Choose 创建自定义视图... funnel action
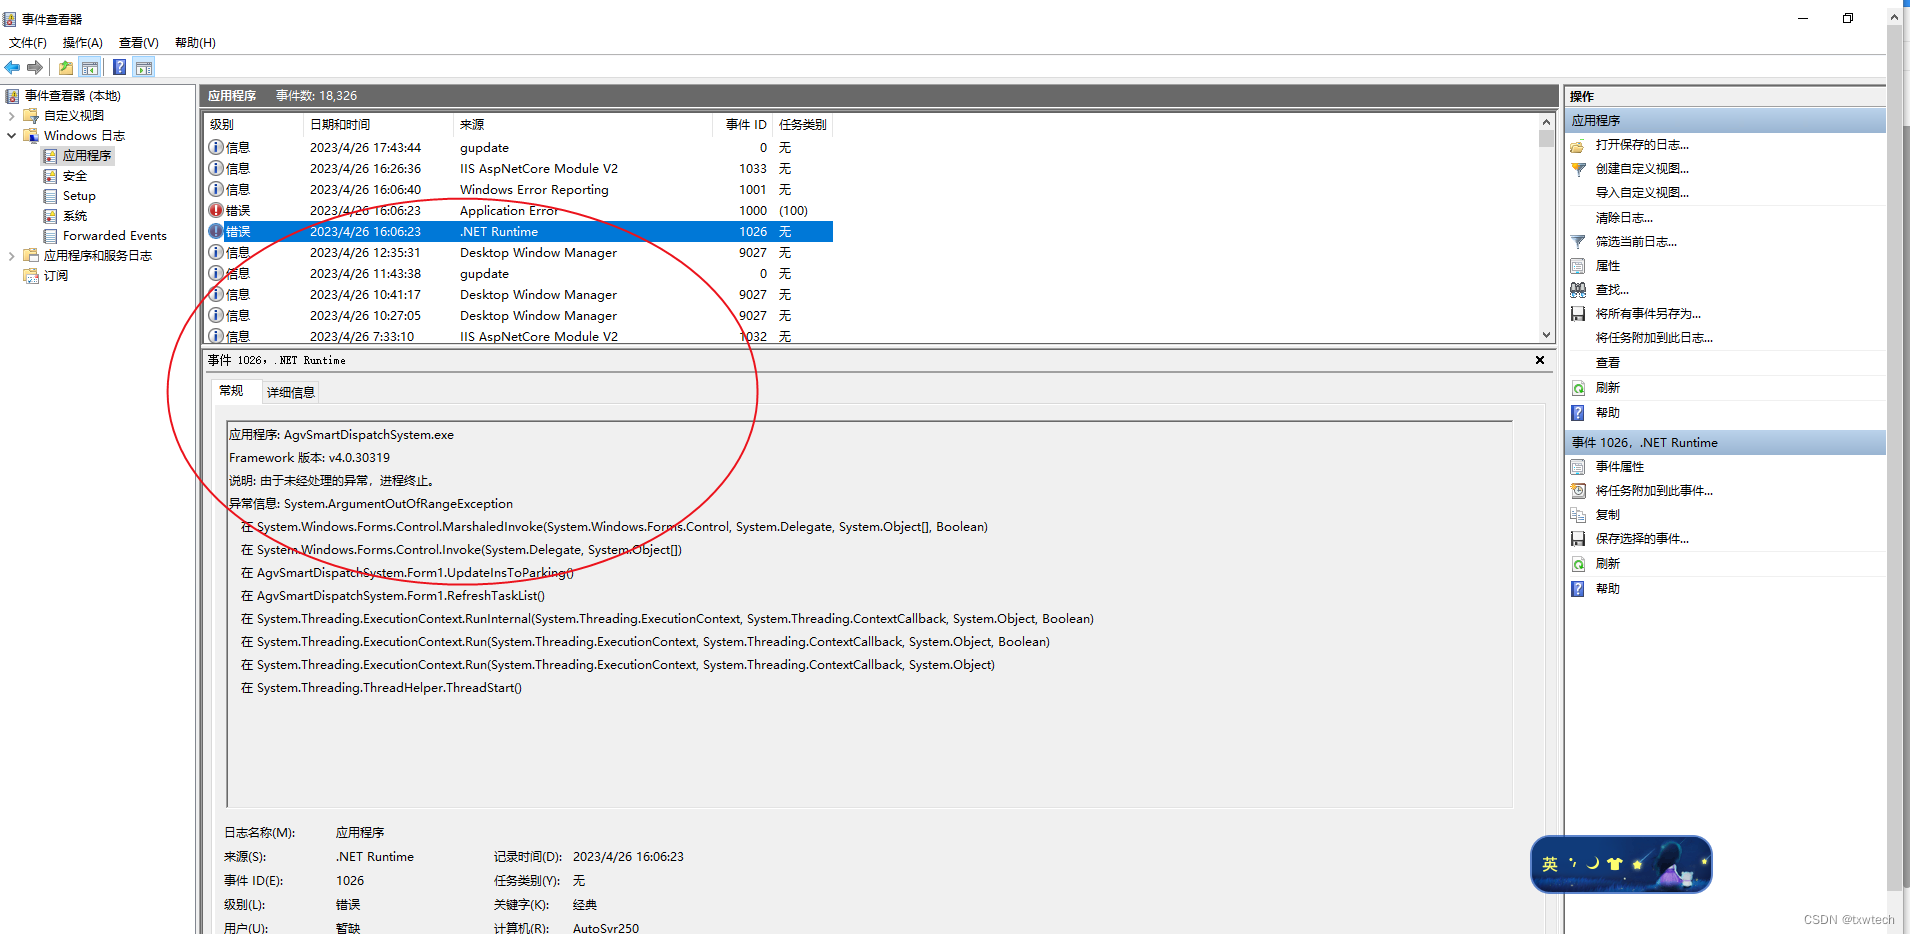 (x=1641, y=169)
